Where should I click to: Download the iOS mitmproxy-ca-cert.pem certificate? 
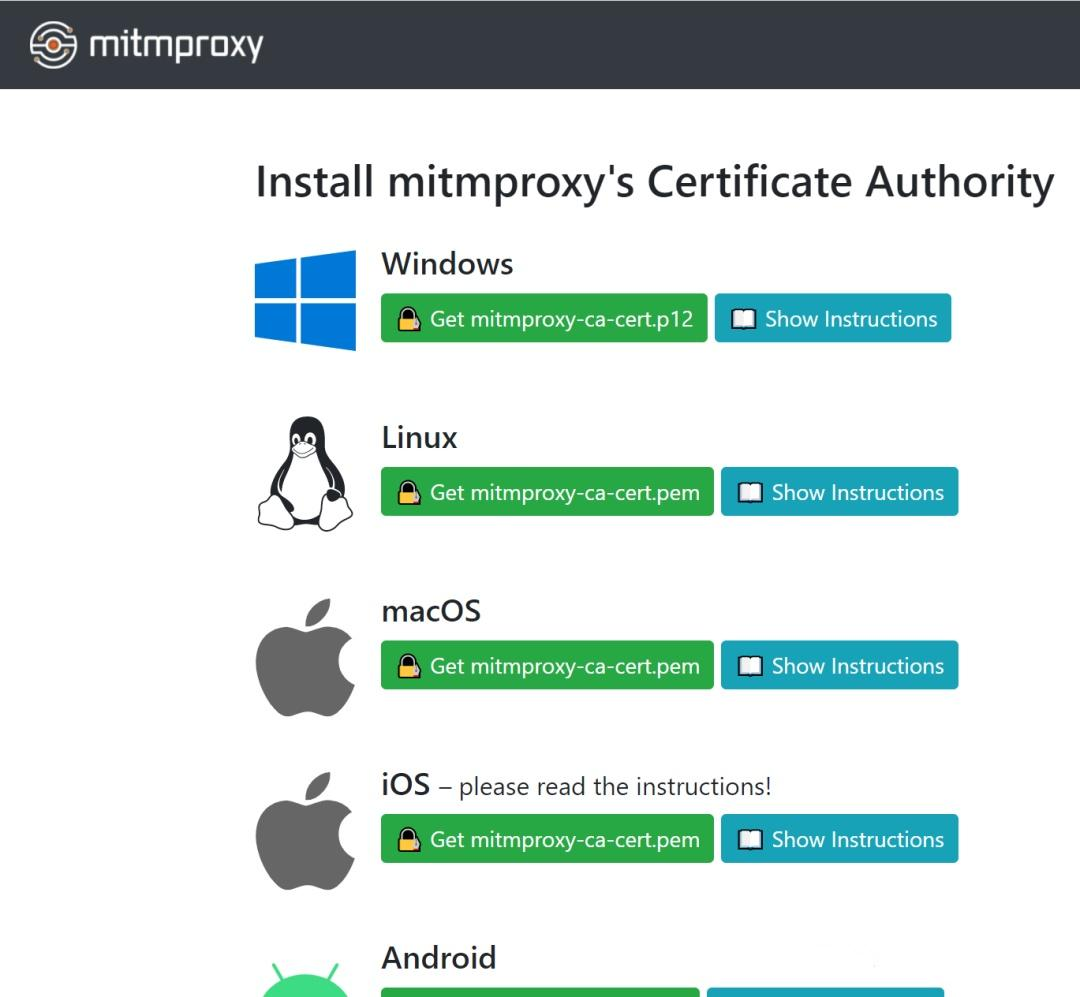(x=546, y=839)
